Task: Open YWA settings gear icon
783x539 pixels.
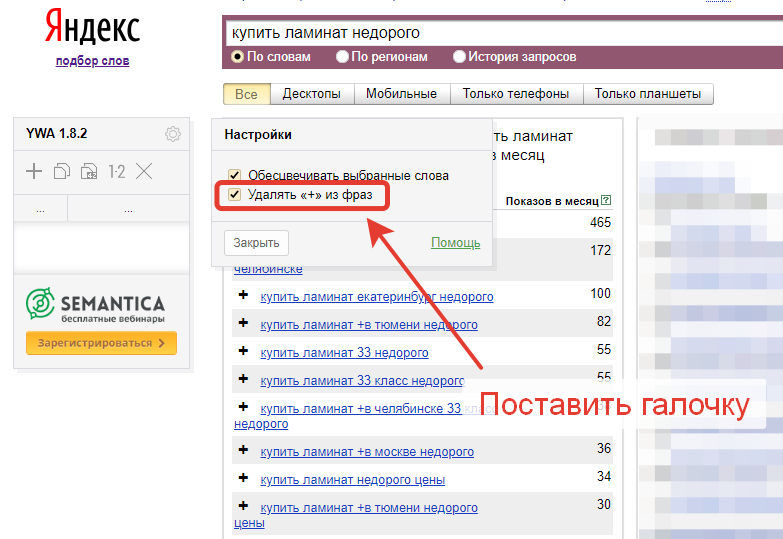Action: (173, 134)
